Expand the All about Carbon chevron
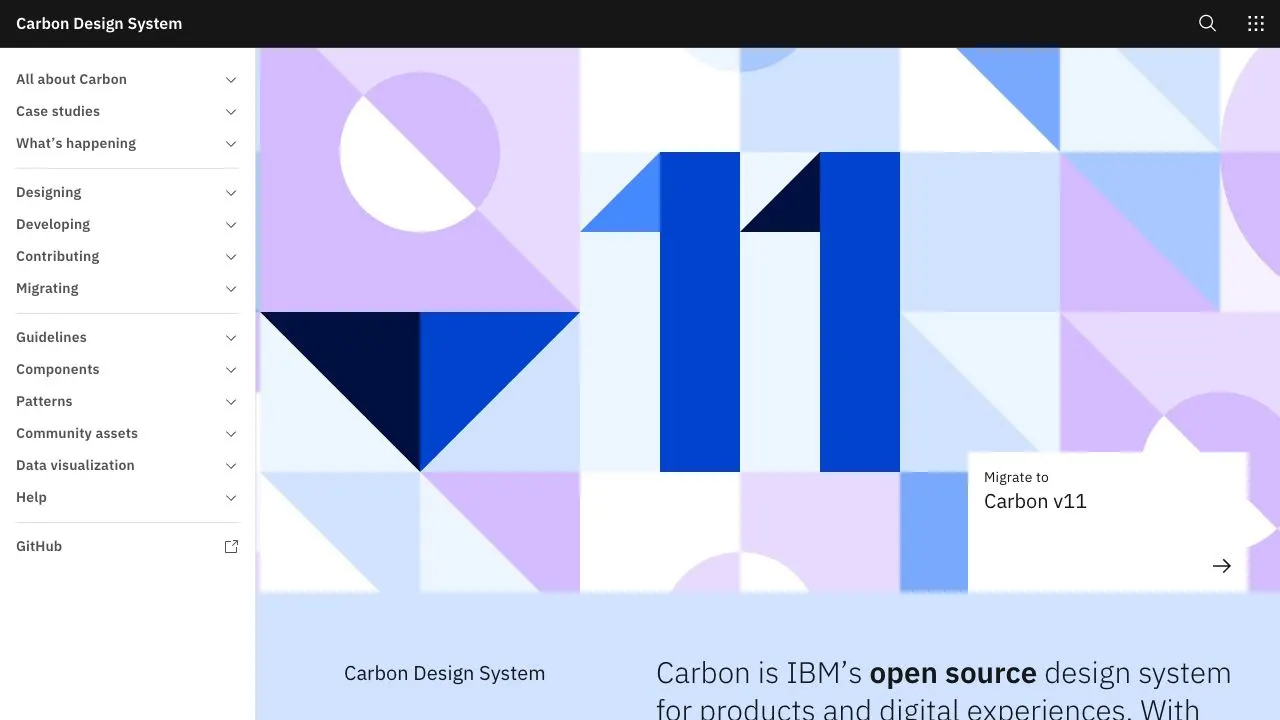 pyautogui.click(x=231, y=80)
